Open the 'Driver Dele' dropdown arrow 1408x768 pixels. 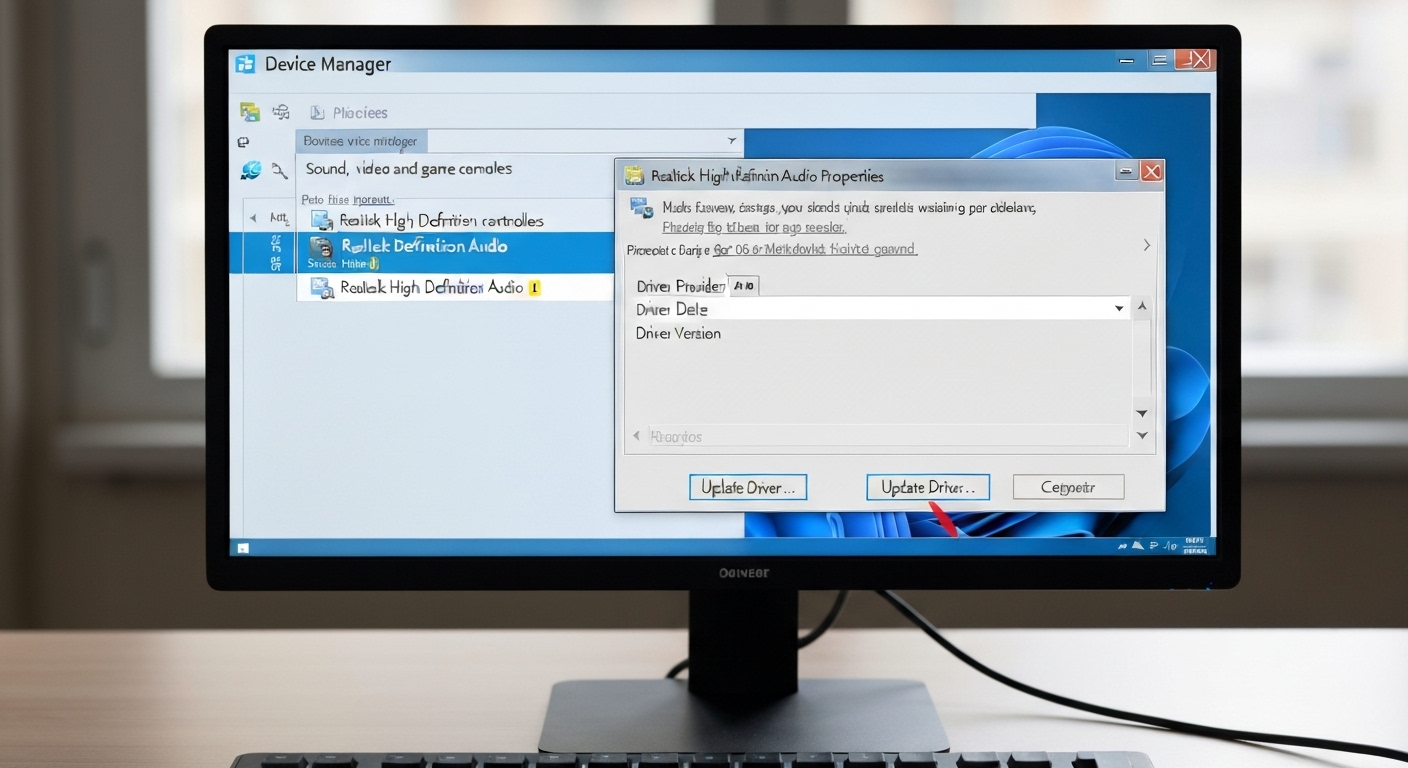coord(1119,309)
